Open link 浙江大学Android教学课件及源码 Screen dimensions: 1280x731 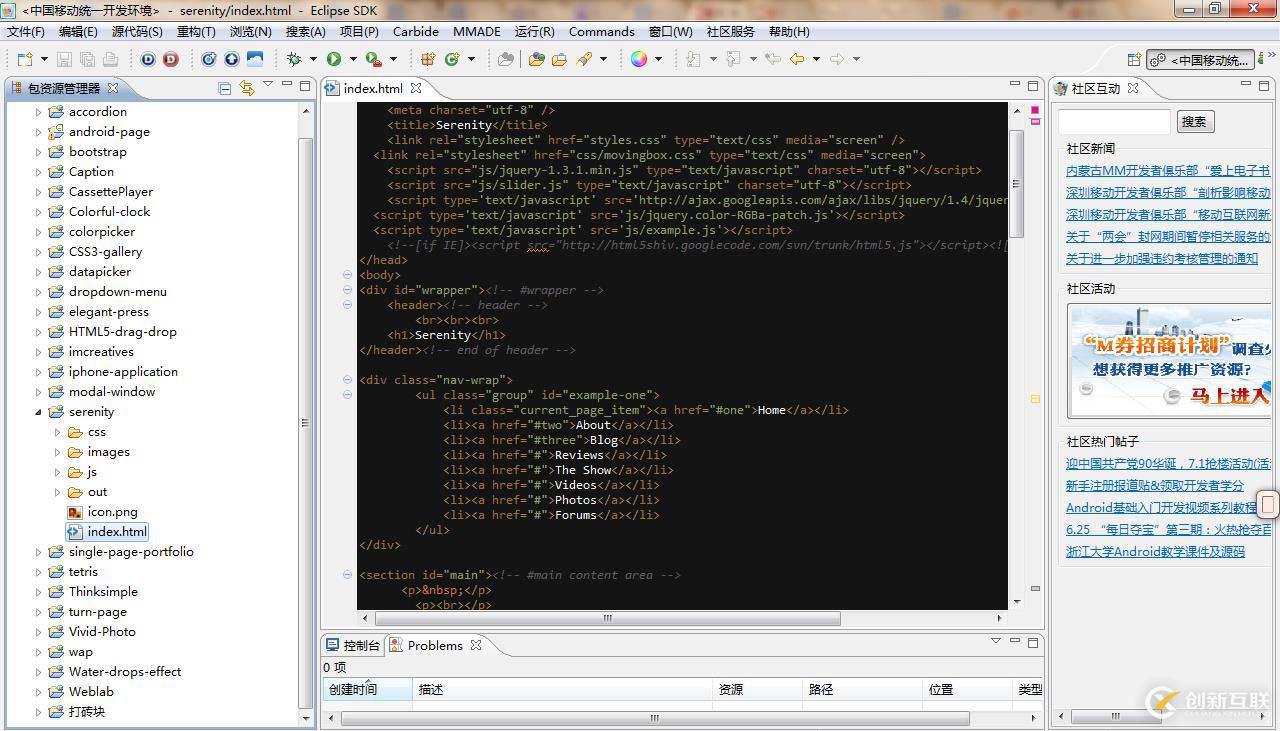tap(1156, 552)
